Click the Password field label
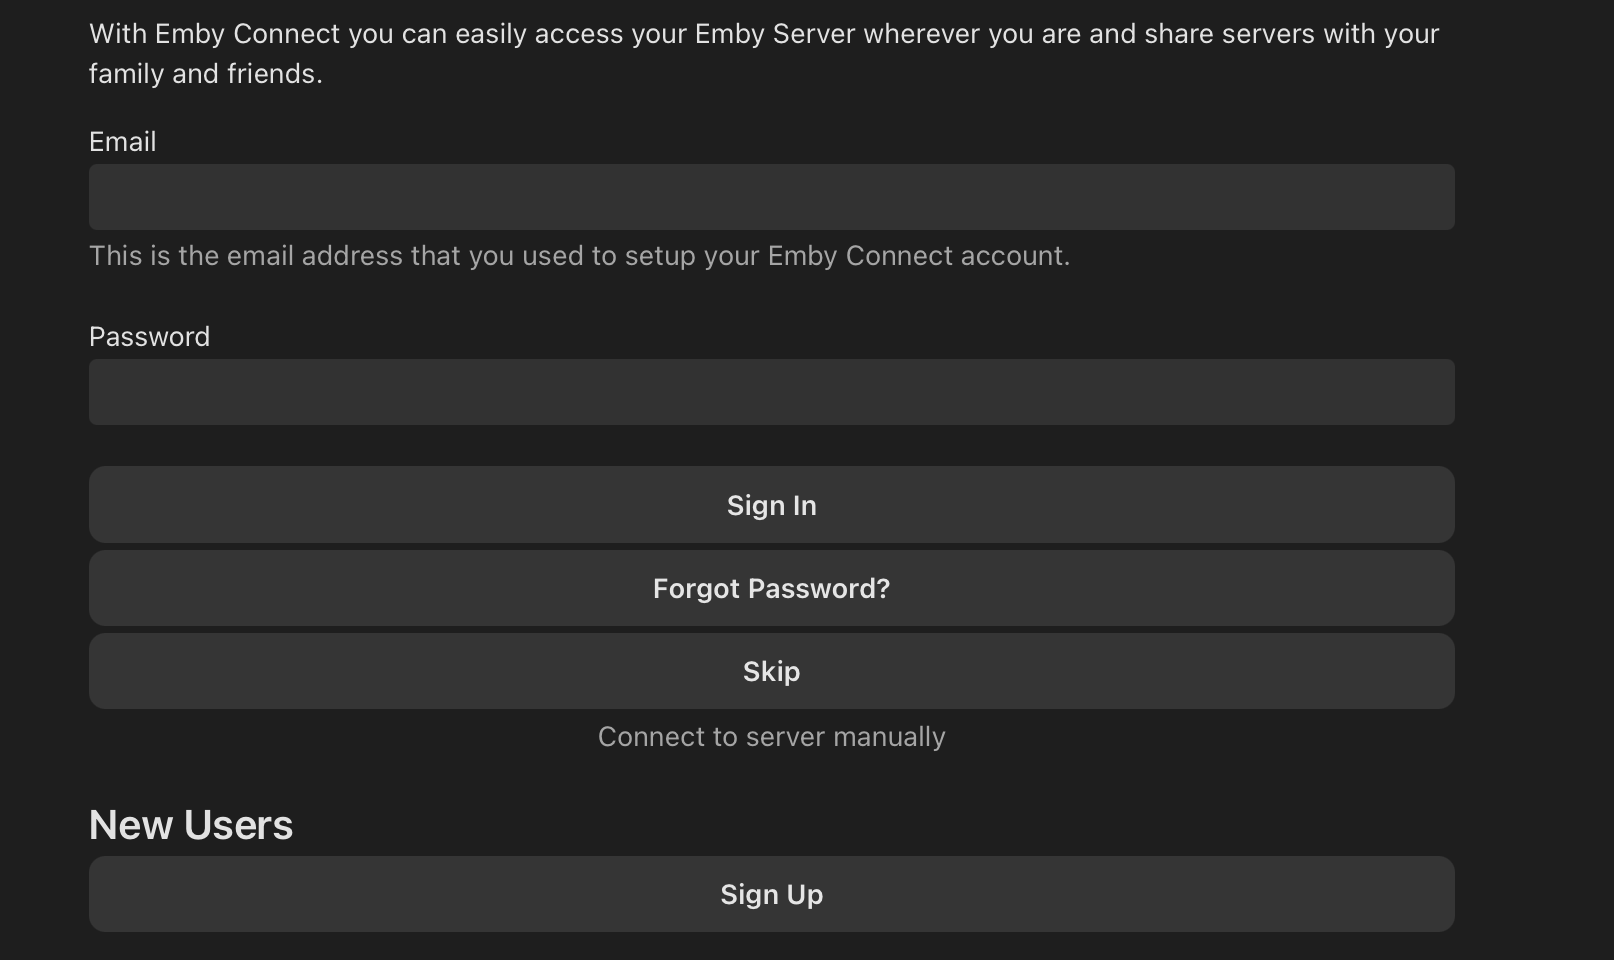The height and width of the screenshot is (960, 1614). [149, 337]
